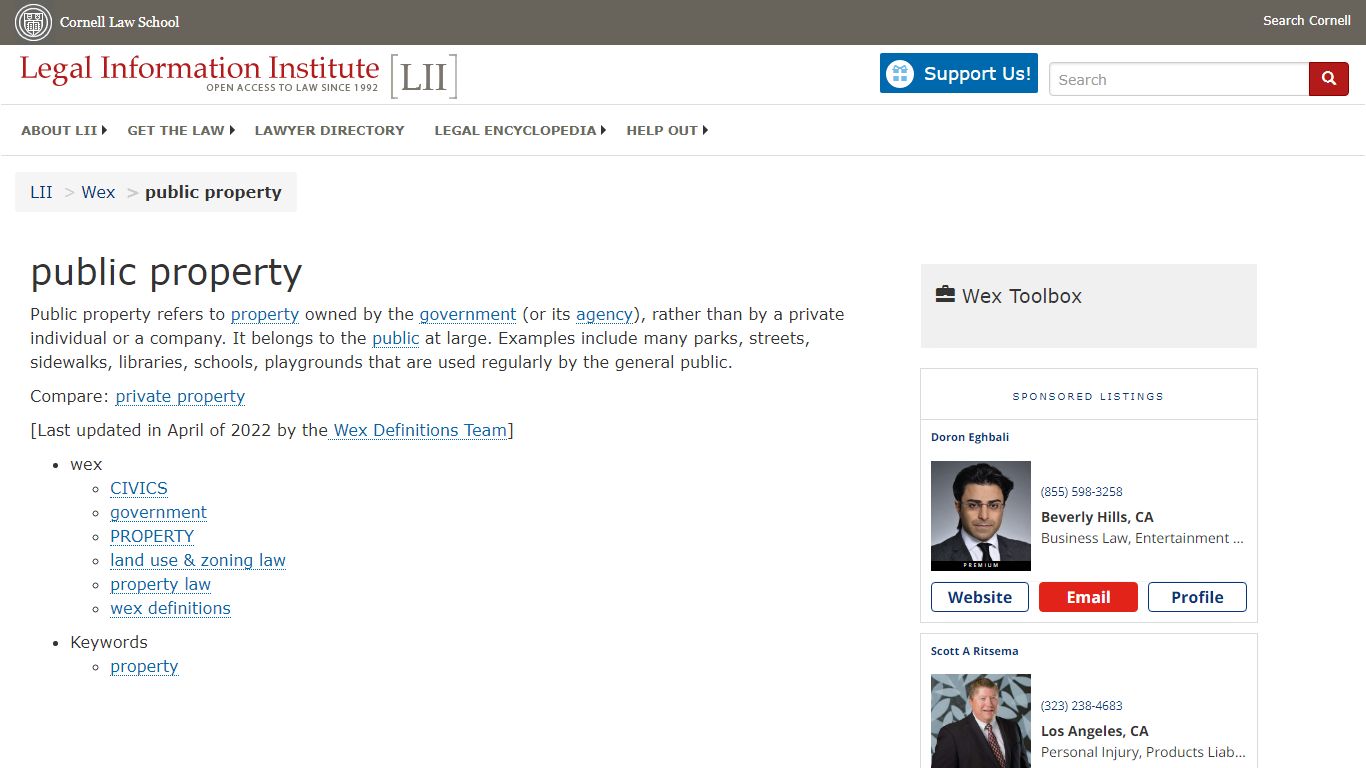Click Doron Eghbali's Profile button
The width and height of the screenshot is (1366, 768).
pos(1197,597)
